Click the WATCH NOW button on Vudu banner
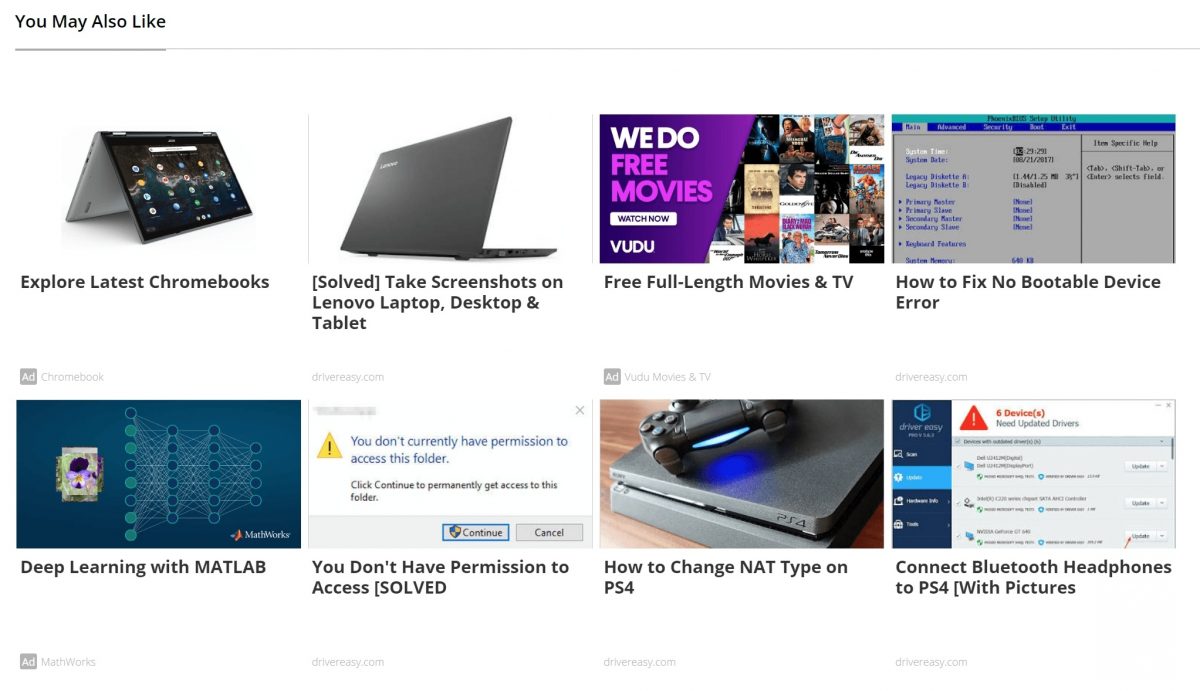This screenshot has height=691, width=1200. [x=643, y=219]
